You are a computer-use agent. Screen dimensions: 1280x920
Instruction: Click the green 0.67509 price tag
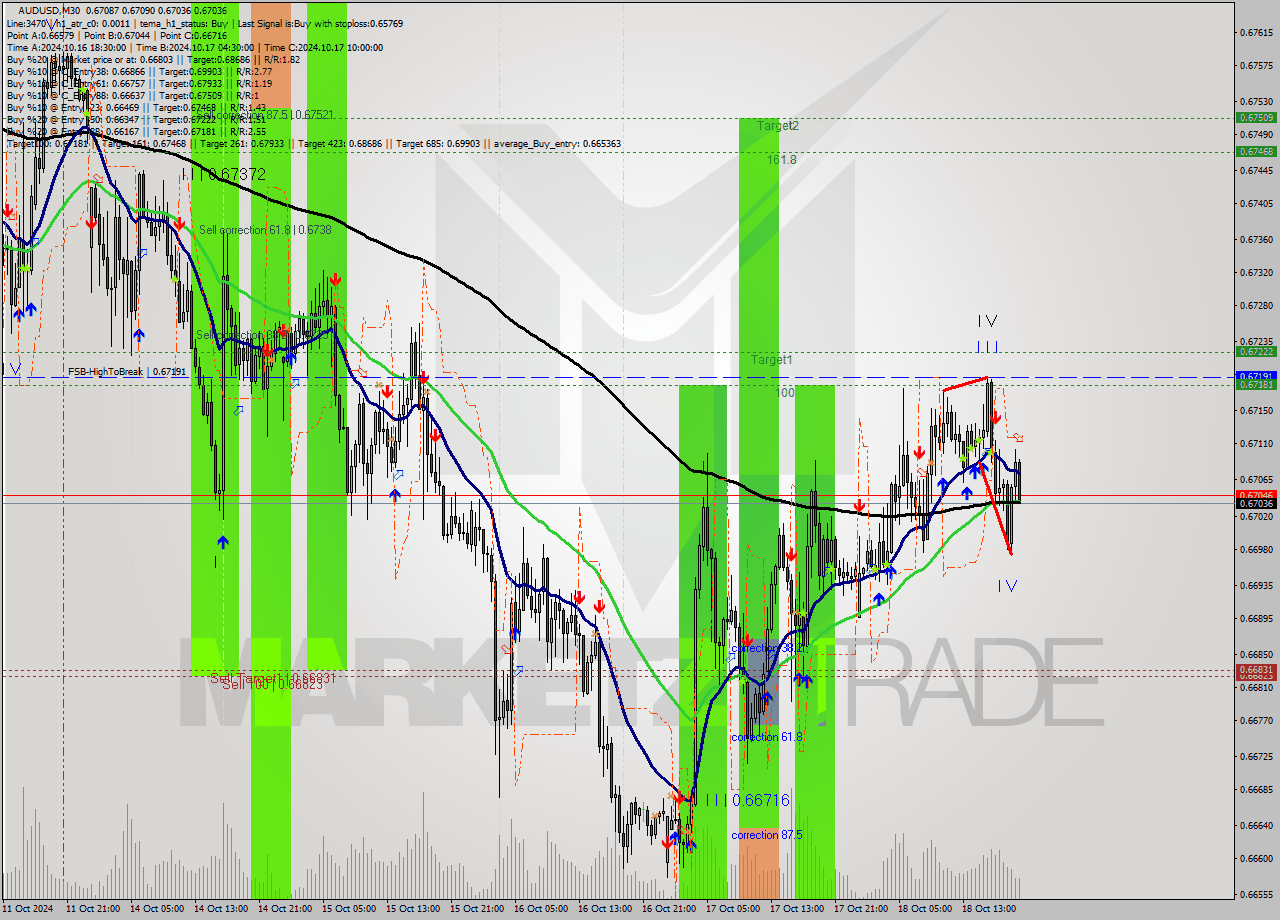[x=1256, y=117]
